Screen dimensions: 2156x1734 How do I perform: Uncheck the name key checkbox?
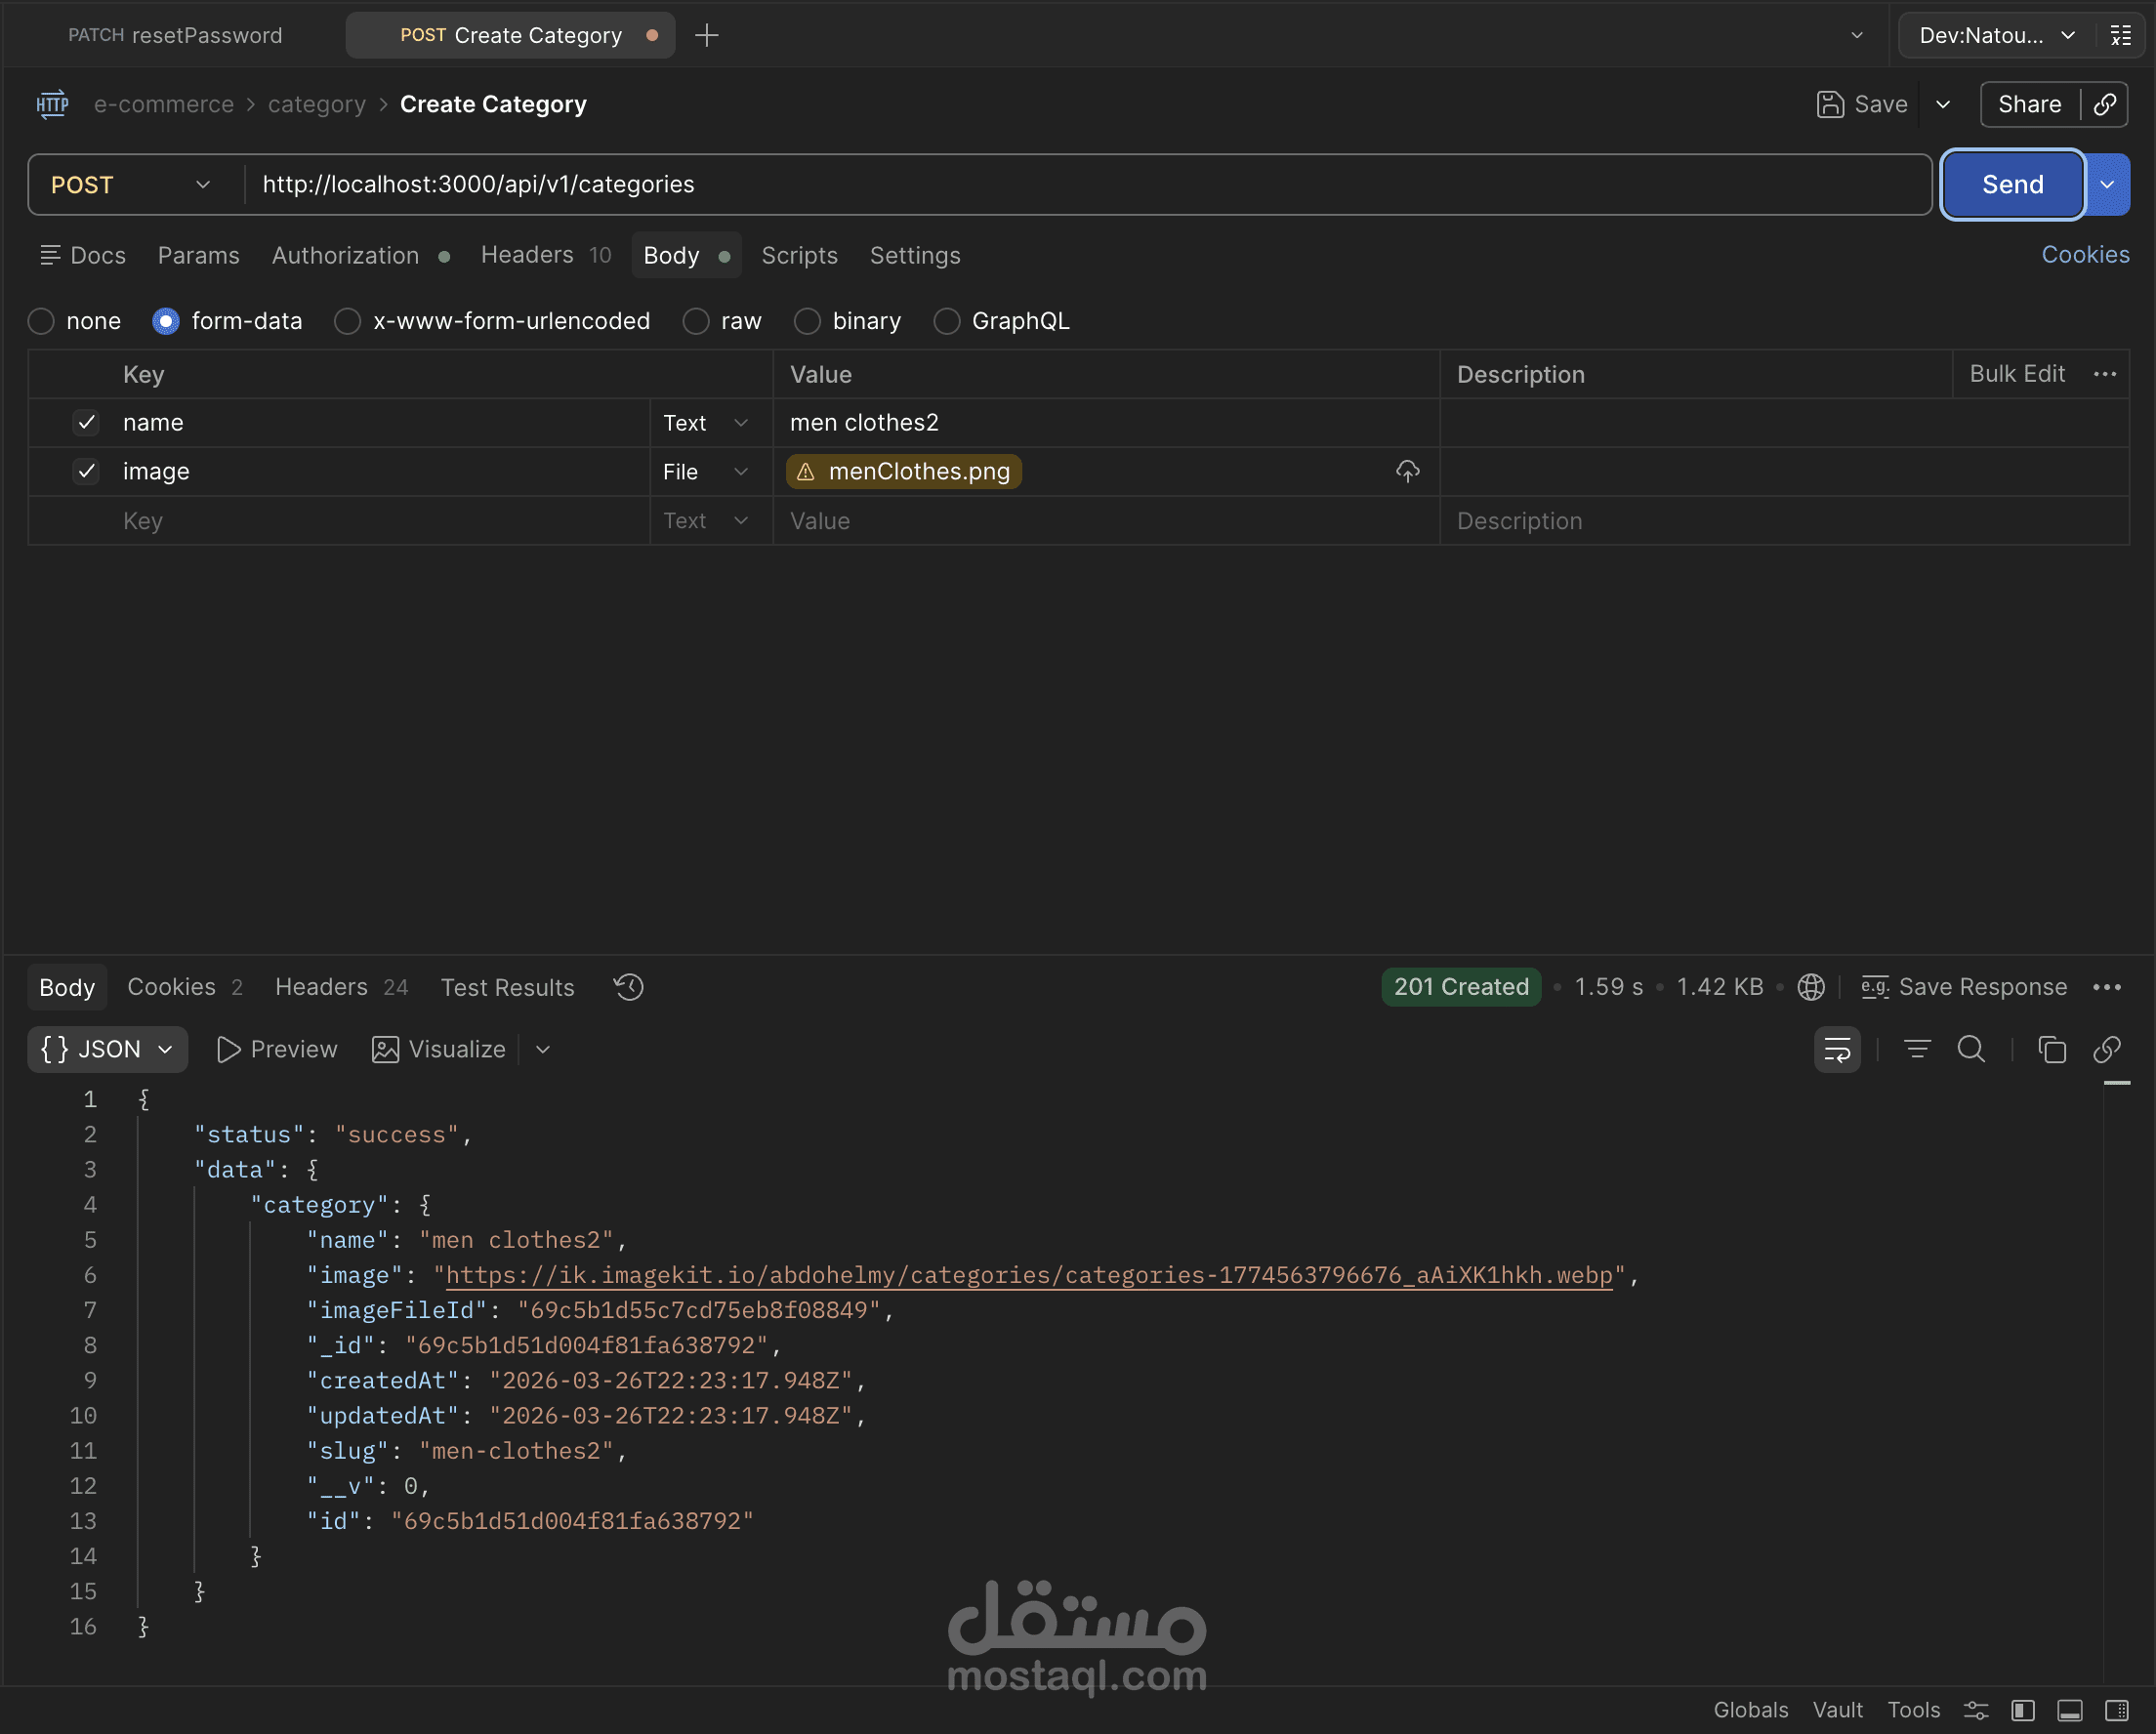[x=86, y=422]
